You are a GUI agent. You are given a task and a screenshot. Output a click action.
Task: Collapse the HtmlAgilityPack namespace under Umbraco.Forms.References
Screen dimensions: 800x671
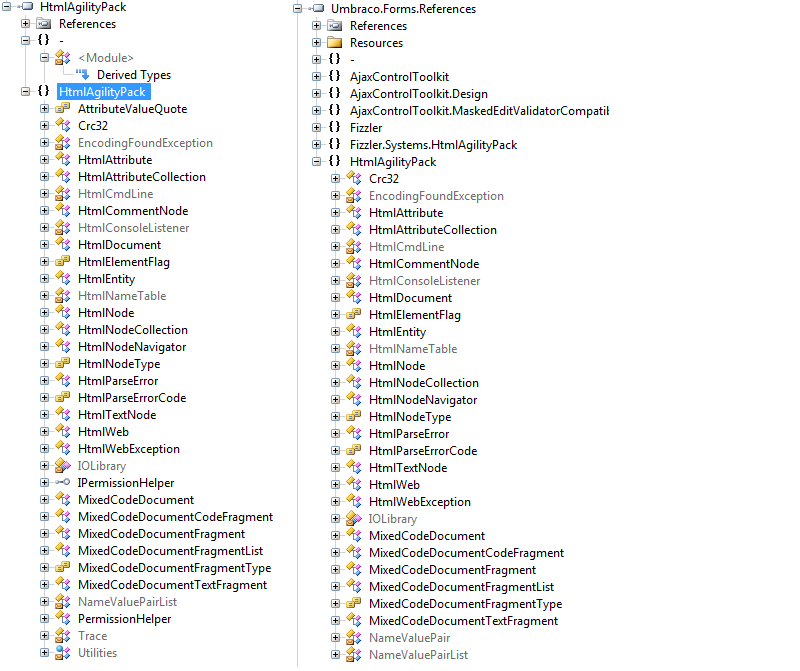click(316, 162)
